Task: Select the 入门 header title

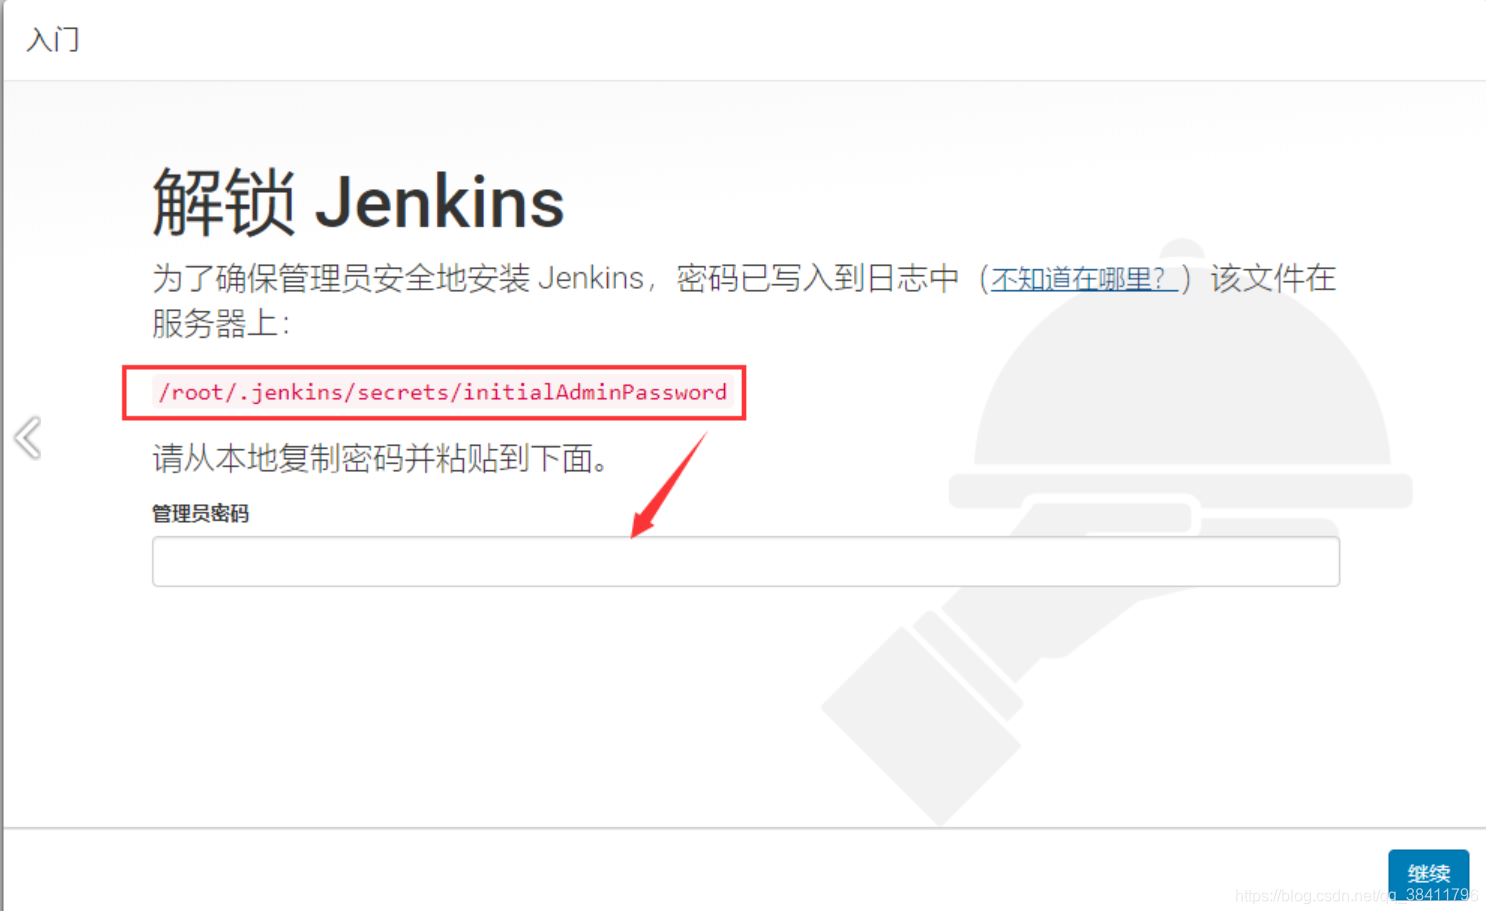Action: pyautogui.click(x=53, y=40)
